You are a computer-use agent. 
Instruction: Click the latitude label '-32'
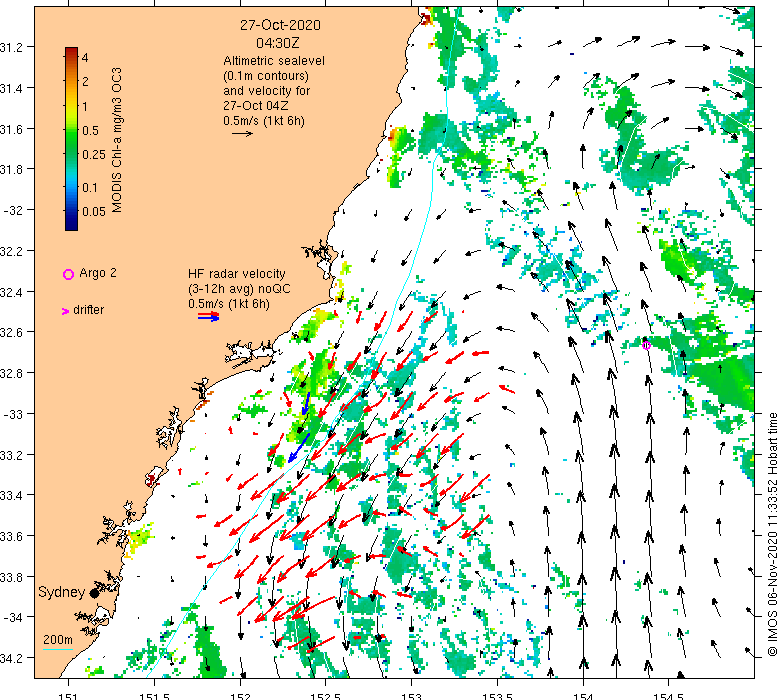point(12,210)
